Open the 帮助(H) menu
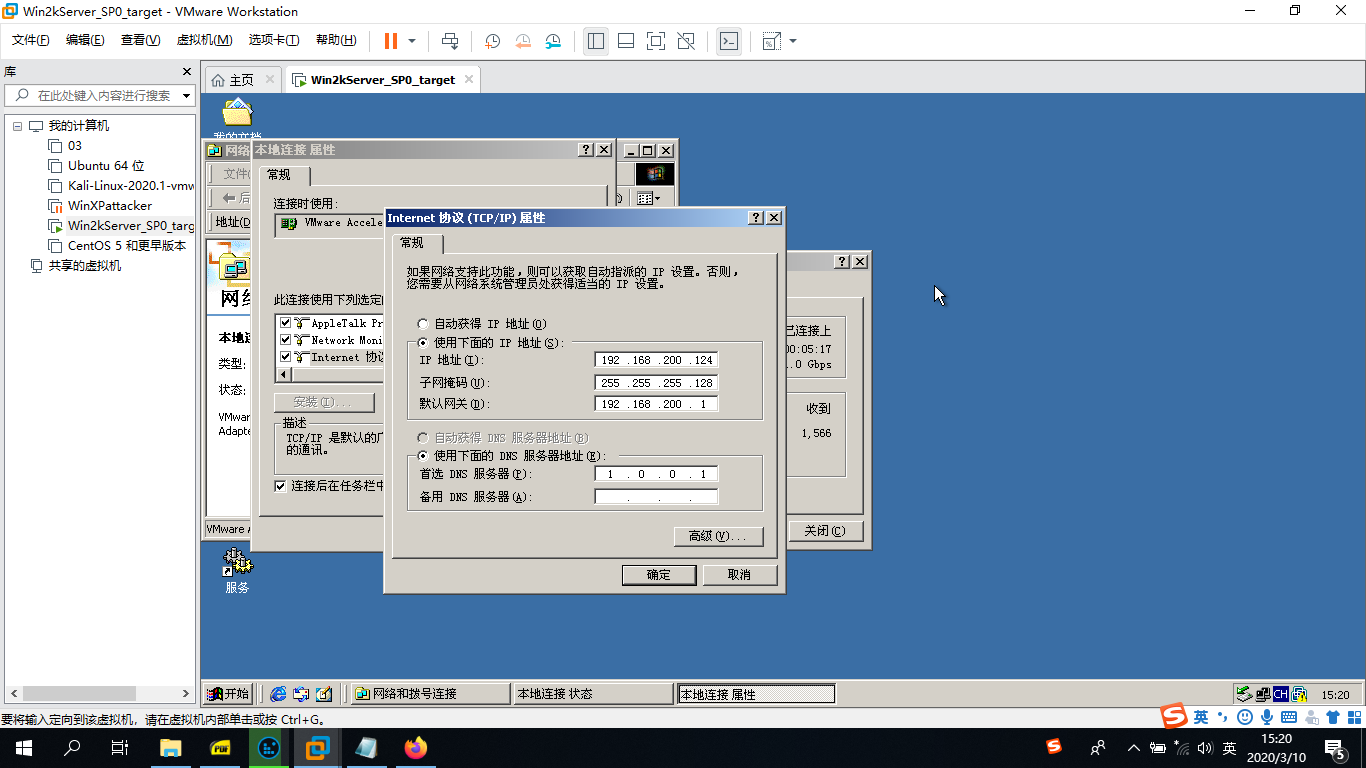1366x768 pixels. [x=336, y=40]
